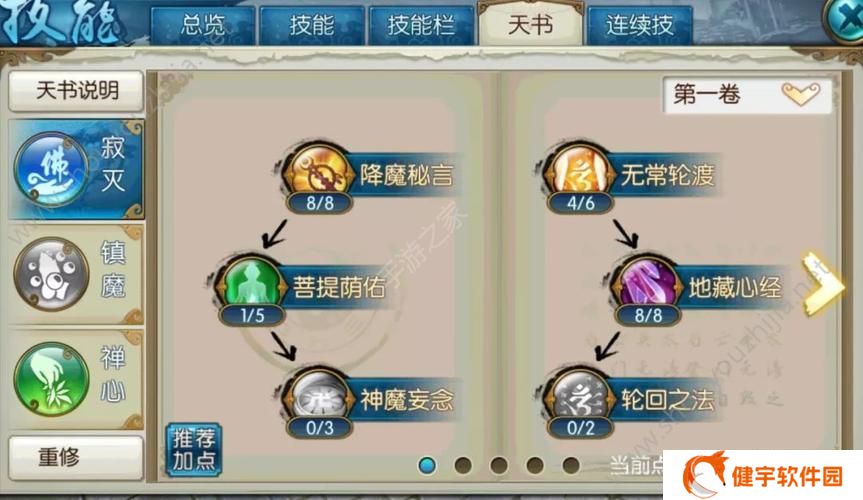The height and width of the screenshot is (500, 863).
Task: Select the 菩提荫佑 green skill icon
Action: point(252,286)
